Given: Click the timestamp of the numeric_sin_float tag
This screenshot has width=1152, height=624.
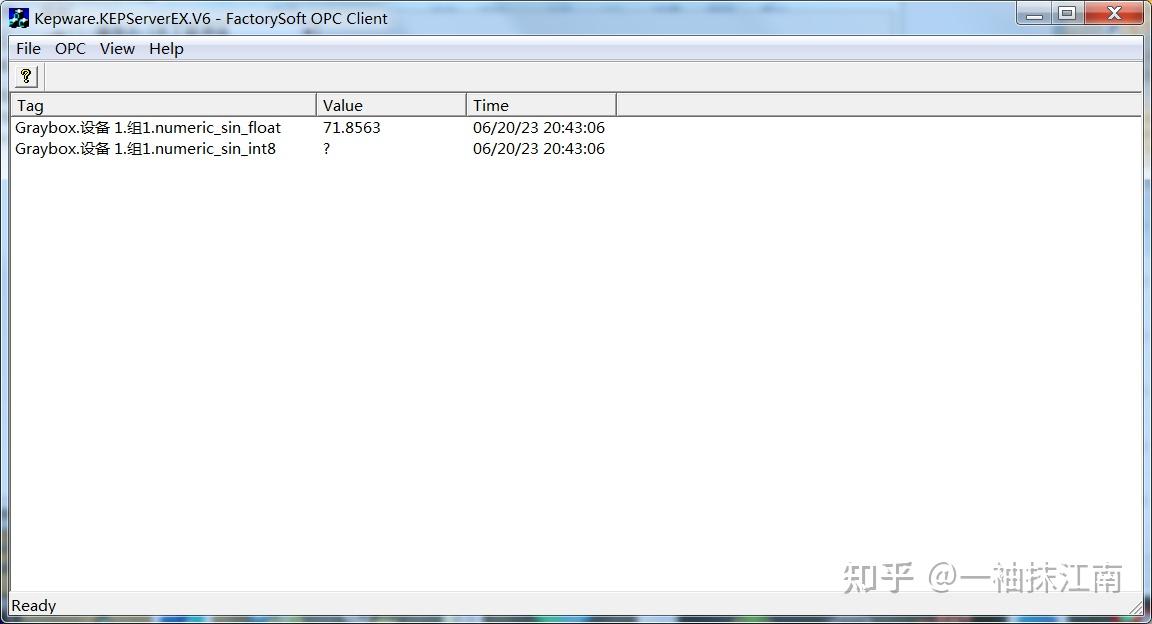Looking at the screenshot, I should [539, 127].
